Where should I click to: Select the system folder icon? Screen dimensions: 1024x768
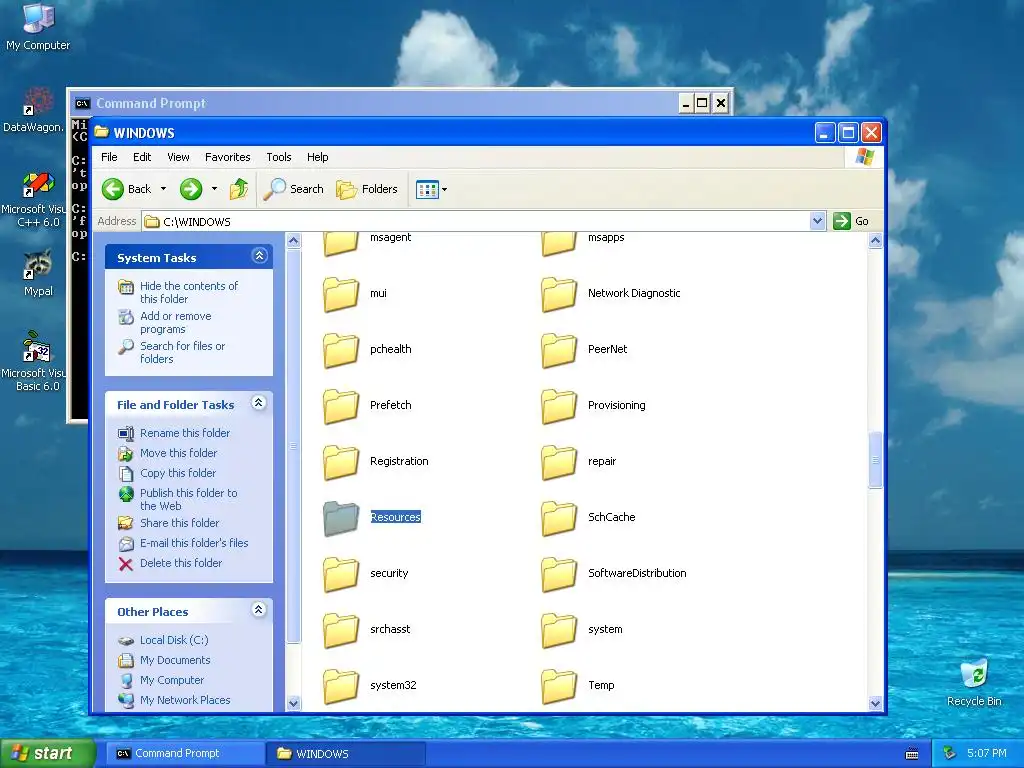click(x=559, y=630)
